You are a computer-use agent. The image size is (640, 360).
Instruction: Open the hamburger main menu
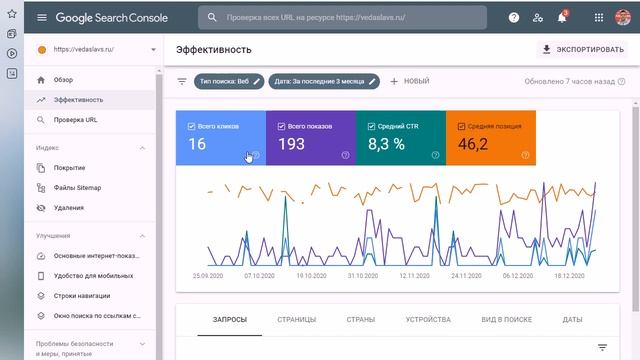(42, 18)
